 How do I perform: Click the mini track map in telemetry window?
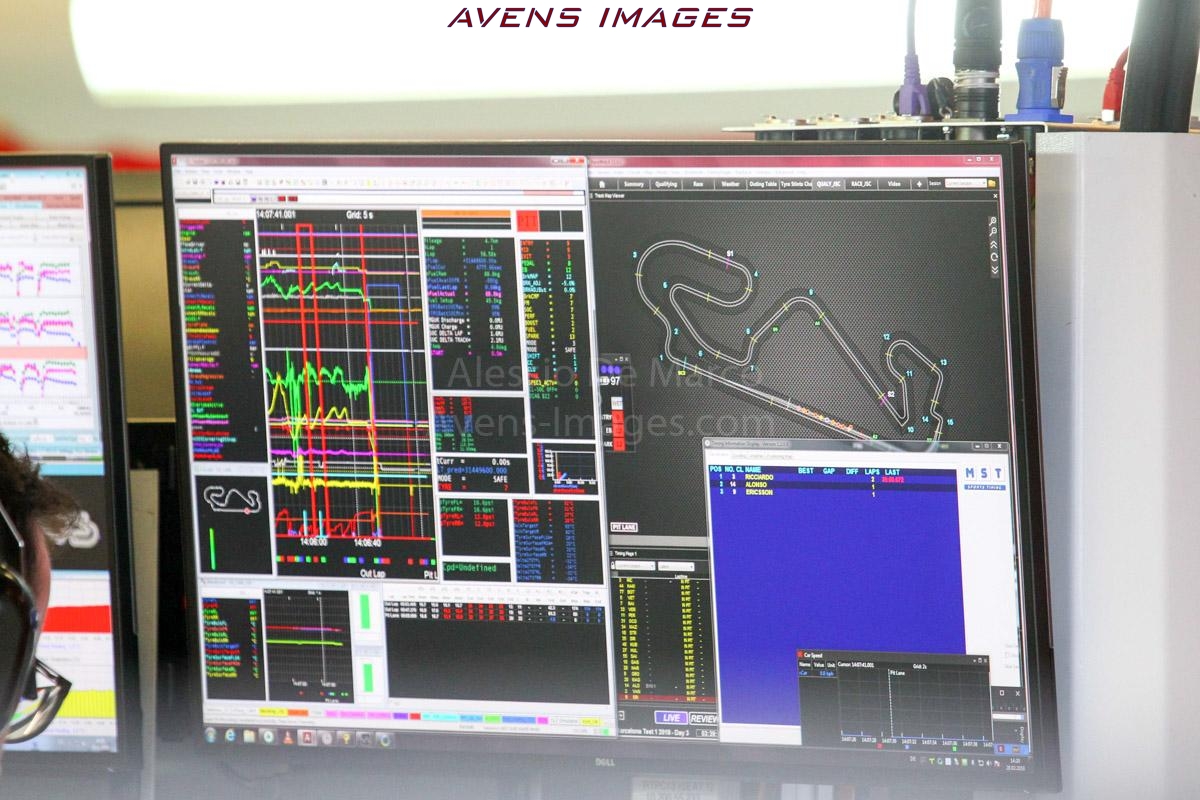[233, 498]
